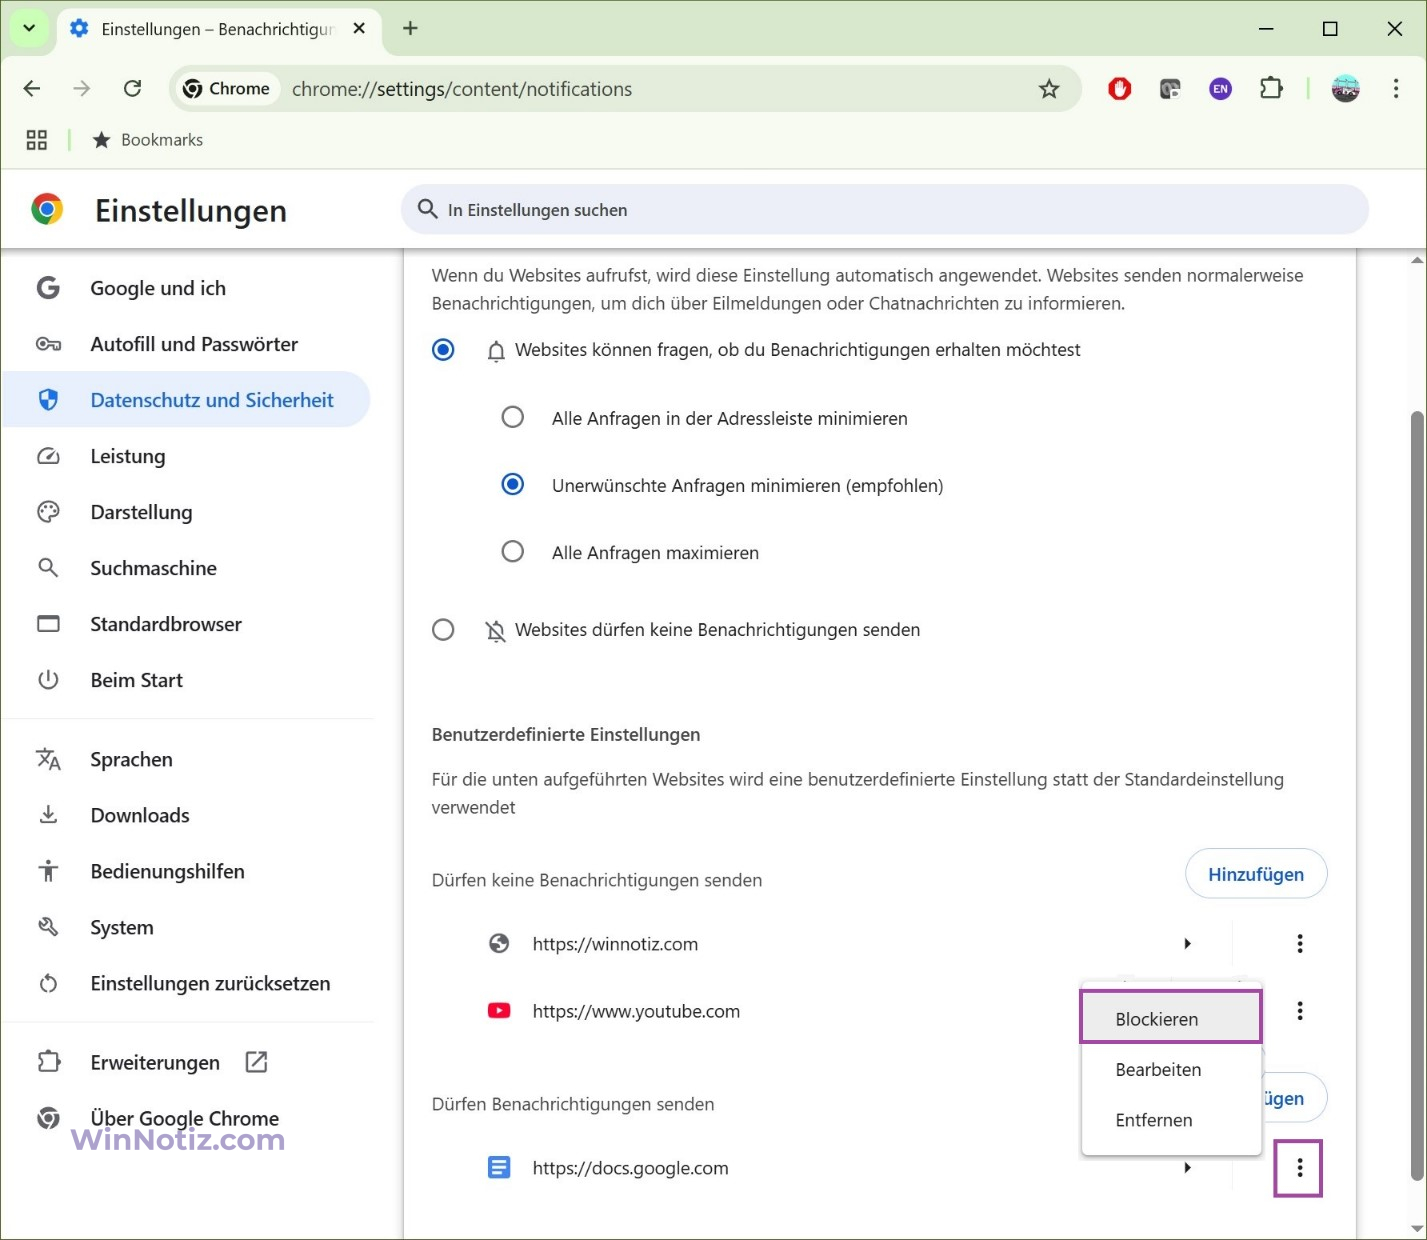Choose Entfernen in the context menu

(x=1171, y=1120)
